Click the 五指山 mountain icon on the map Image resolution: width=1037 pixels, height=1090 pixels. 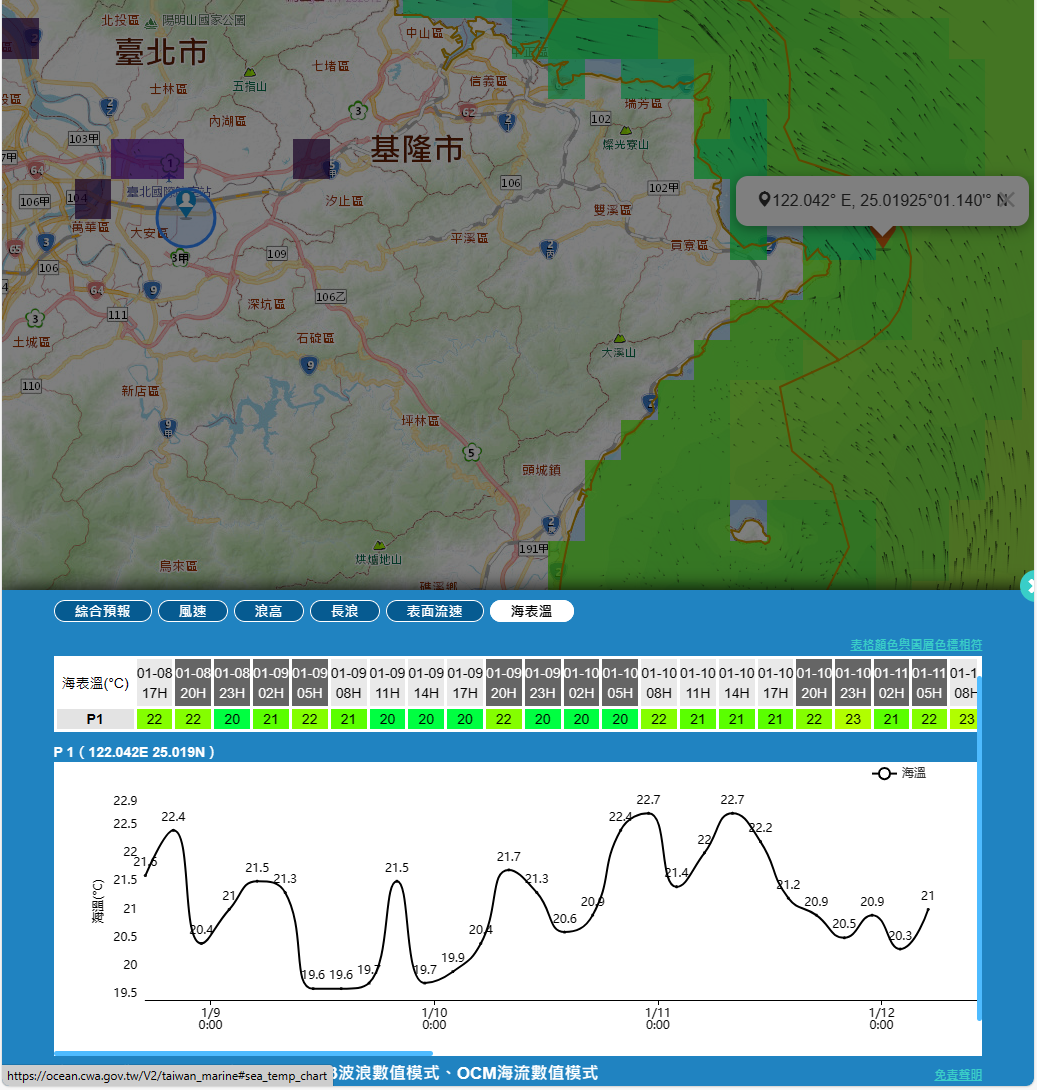coord(249,73)
